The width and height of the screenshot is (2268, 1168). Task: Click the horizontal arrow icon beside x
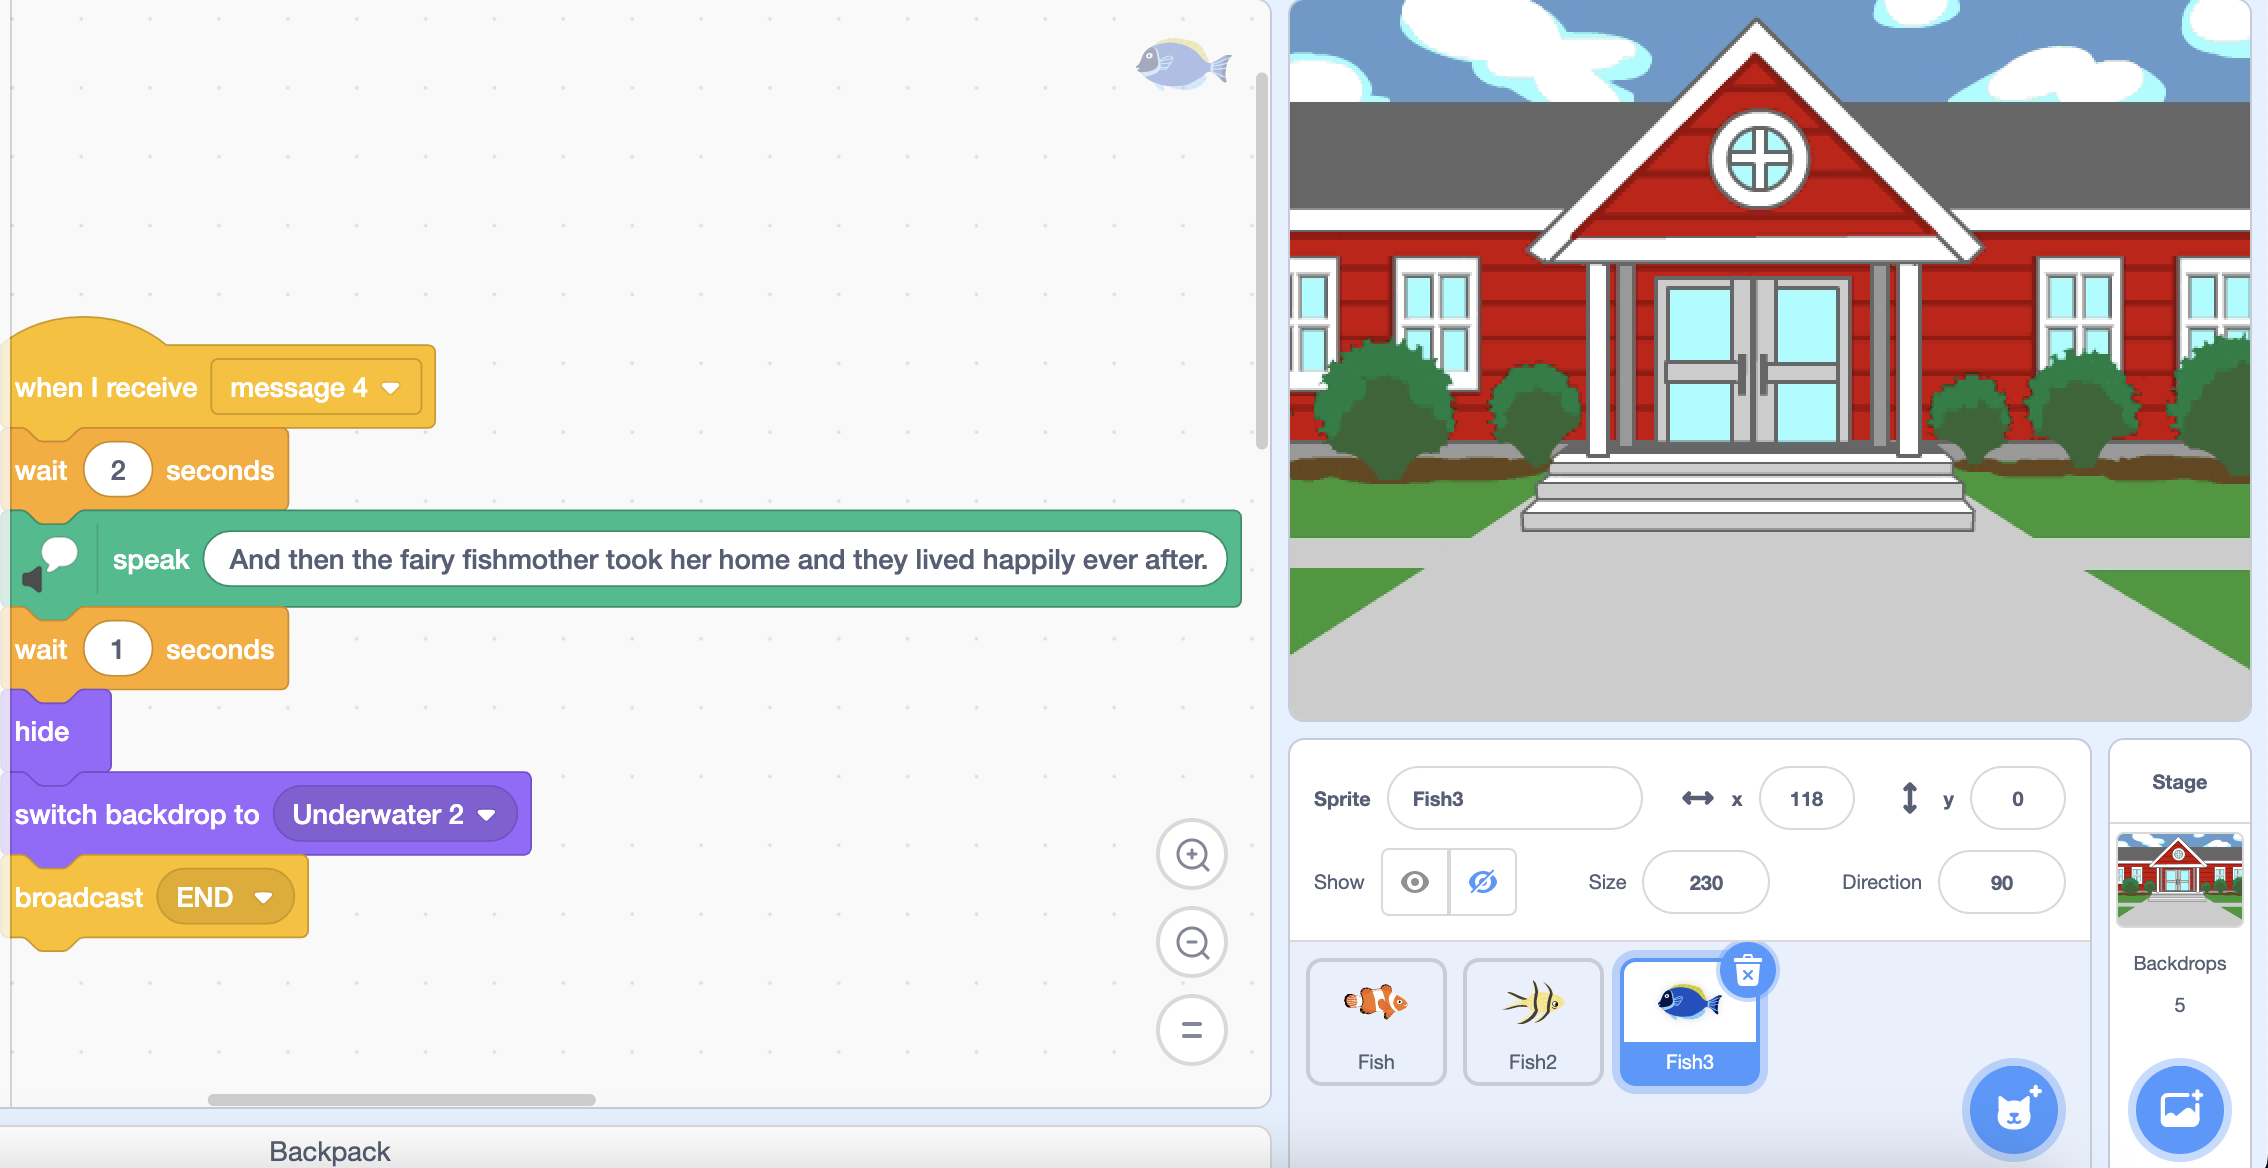tap(1699, 798)
